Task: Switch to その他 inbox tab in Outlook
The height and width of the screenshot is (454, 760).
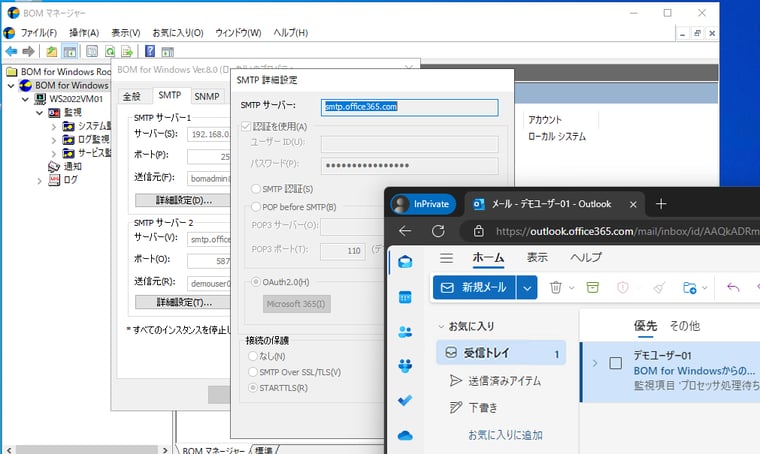Action: tap(684, 326)
